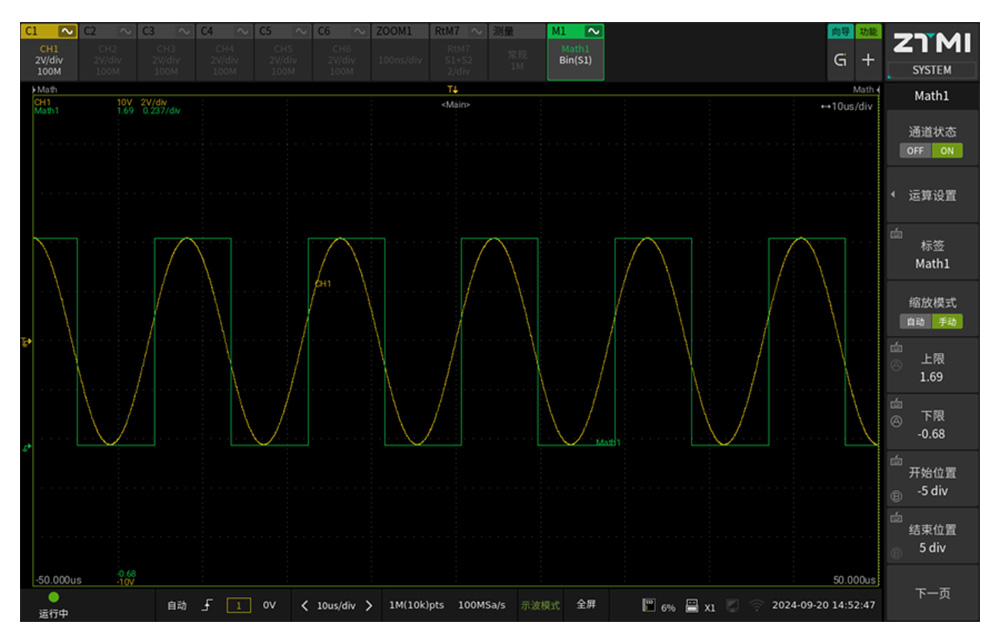Screen dimensions: 1000x644
Task: Click the greyed display icon beside X1
Action: tap(733, 605)
